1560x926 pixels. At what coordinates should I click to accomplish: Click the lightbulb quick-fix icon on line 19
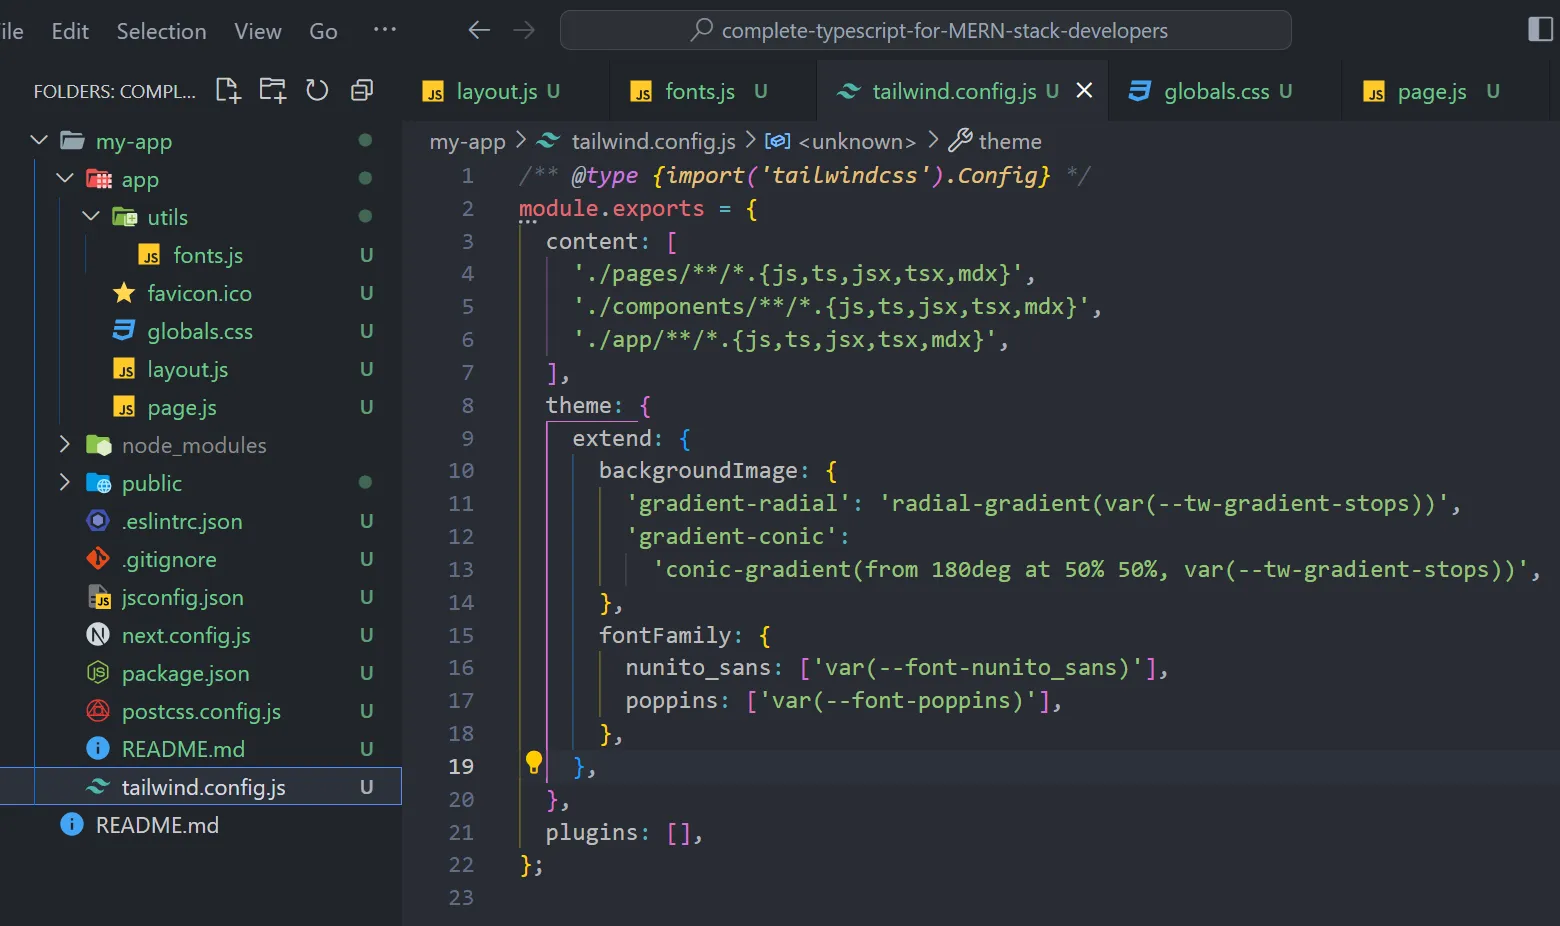(534, 764)
